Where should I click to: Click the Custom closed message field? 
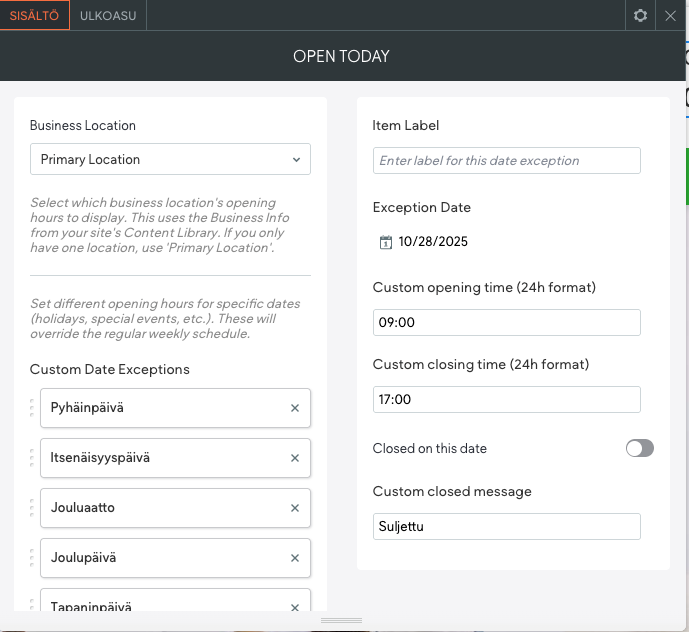(506, 526)
